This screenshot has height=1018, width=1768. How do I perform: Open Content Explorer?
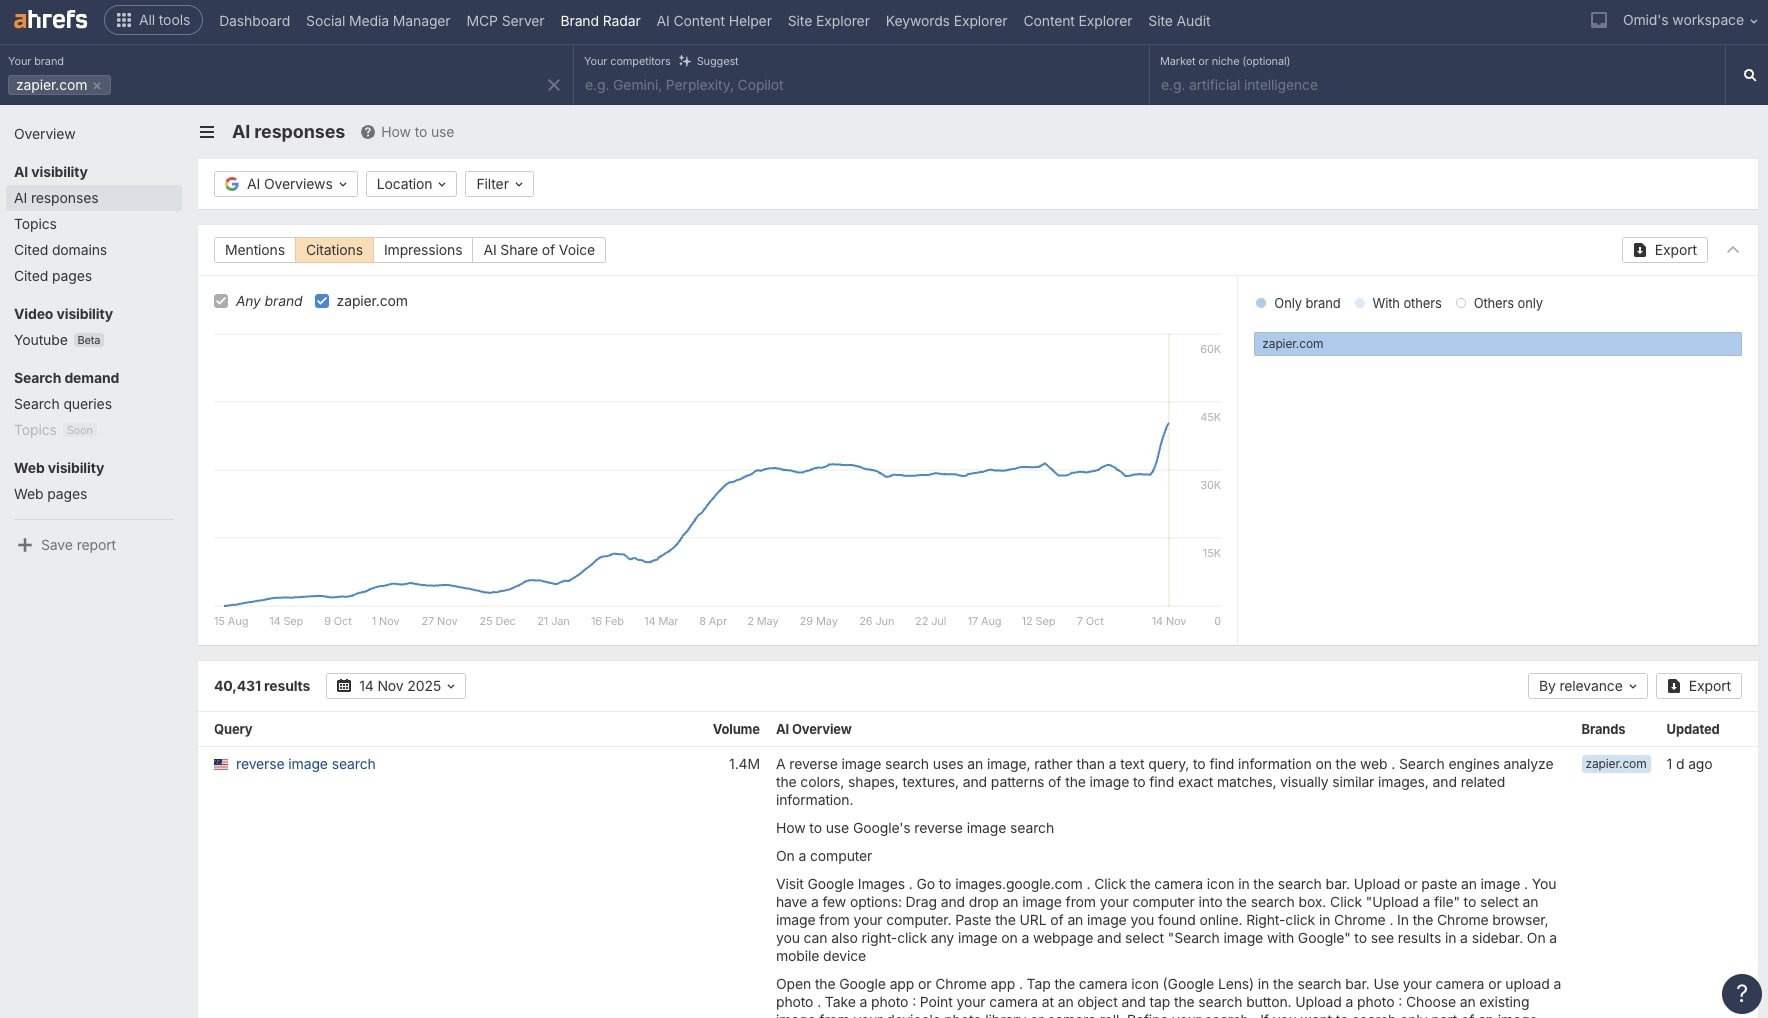[1078, 21]
